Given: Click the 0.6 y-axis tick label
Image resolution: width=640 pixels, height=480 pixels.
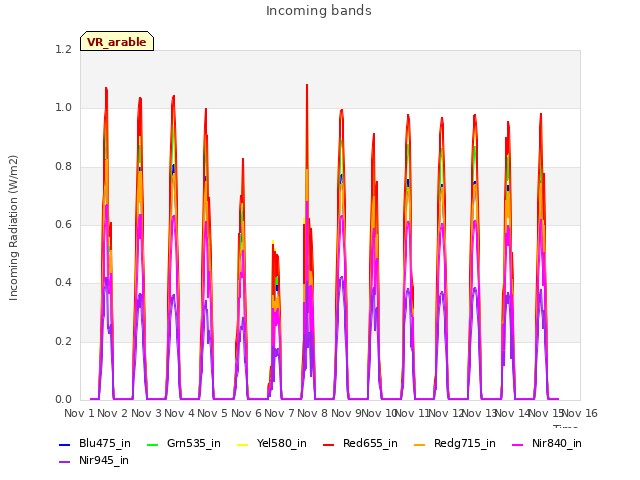Looking at the screenshot, I should tap(63, 224).
